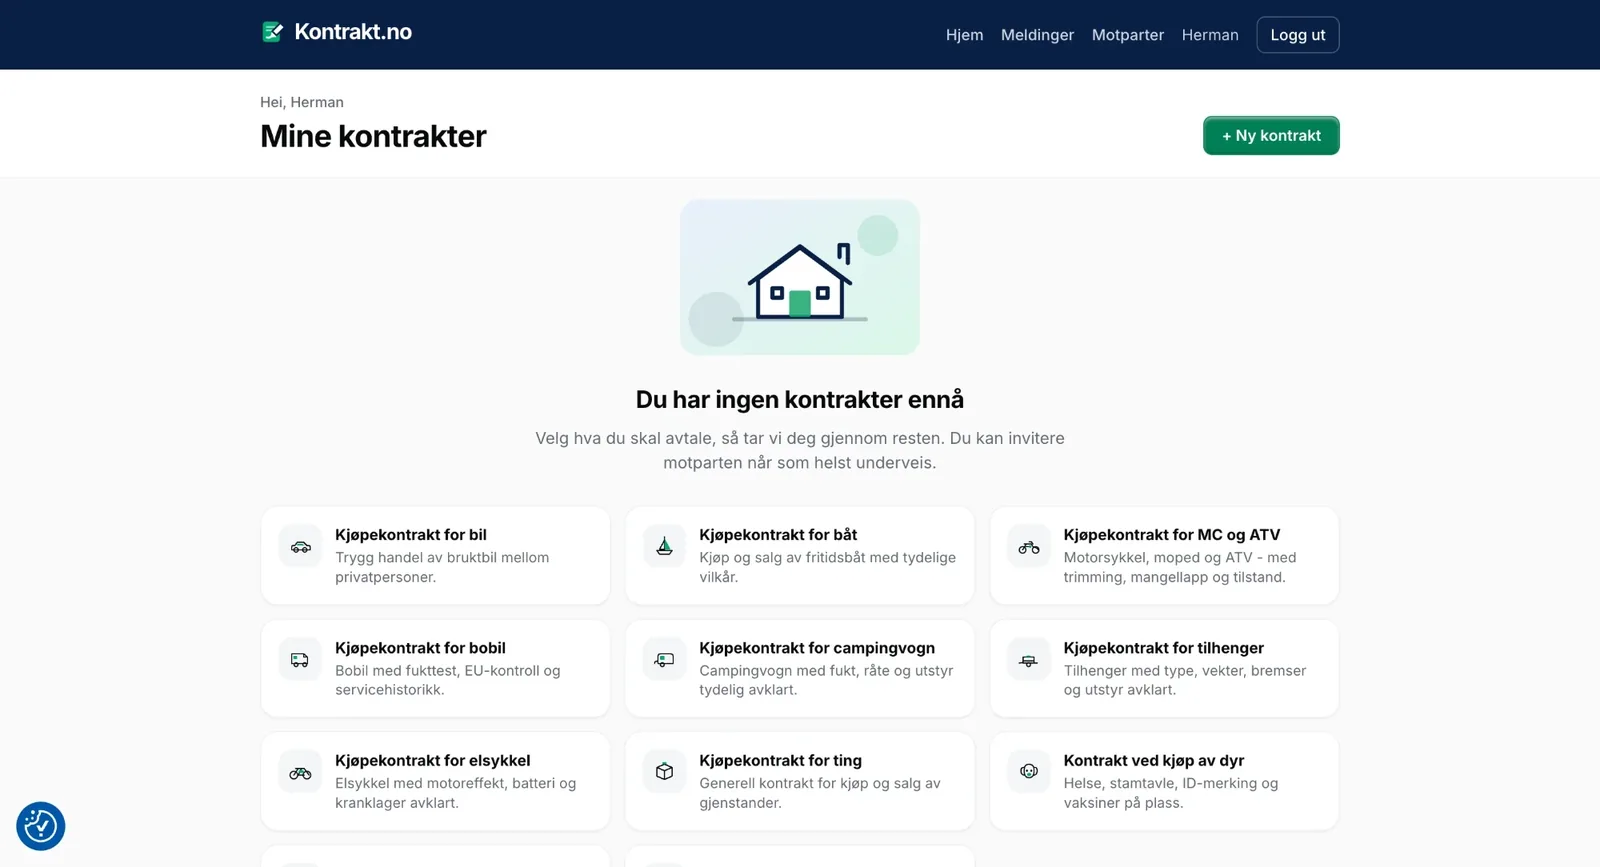Screen dimensions: 1600x867
Task: Click the box icon for Kjøpekontrakt for ting
Action: pos(664,772)
